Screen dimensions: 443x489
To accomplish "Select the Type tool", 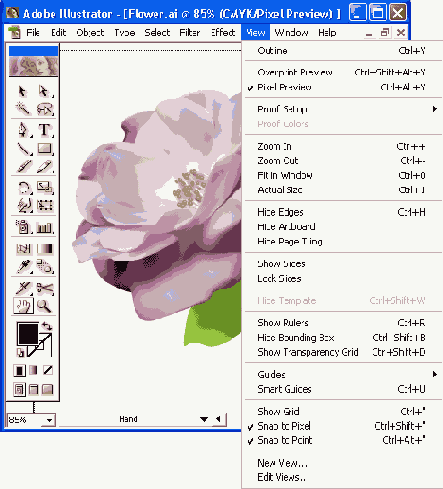I will (x=44, y=130).
